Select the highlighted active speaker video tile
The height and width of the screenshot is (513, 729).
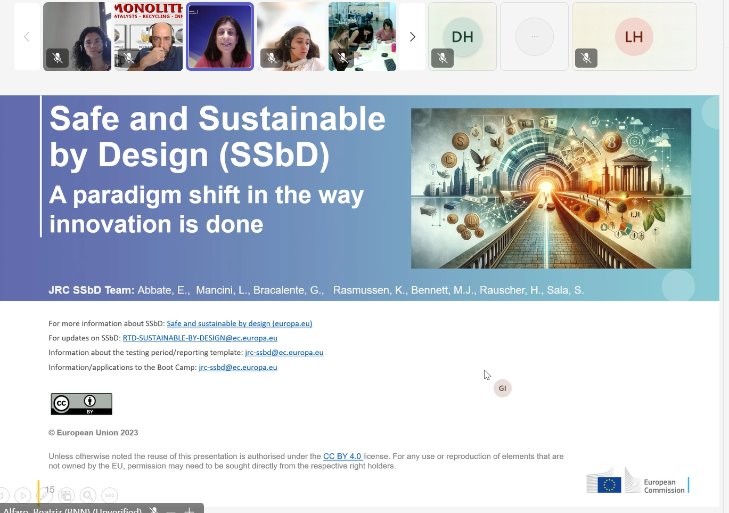(x=220, y=37)
